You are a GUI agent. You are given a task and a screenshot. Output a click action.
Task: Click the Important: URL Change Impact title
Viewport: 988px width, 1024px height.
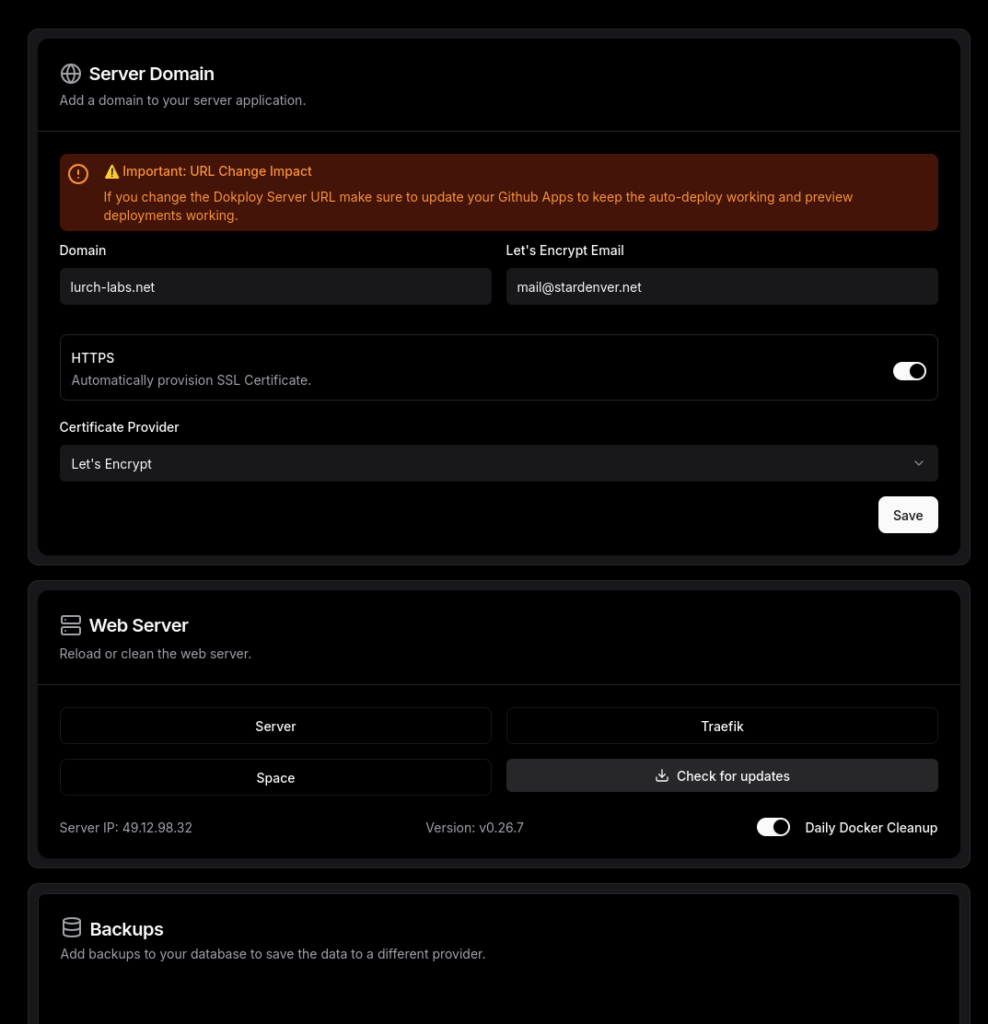217,172
